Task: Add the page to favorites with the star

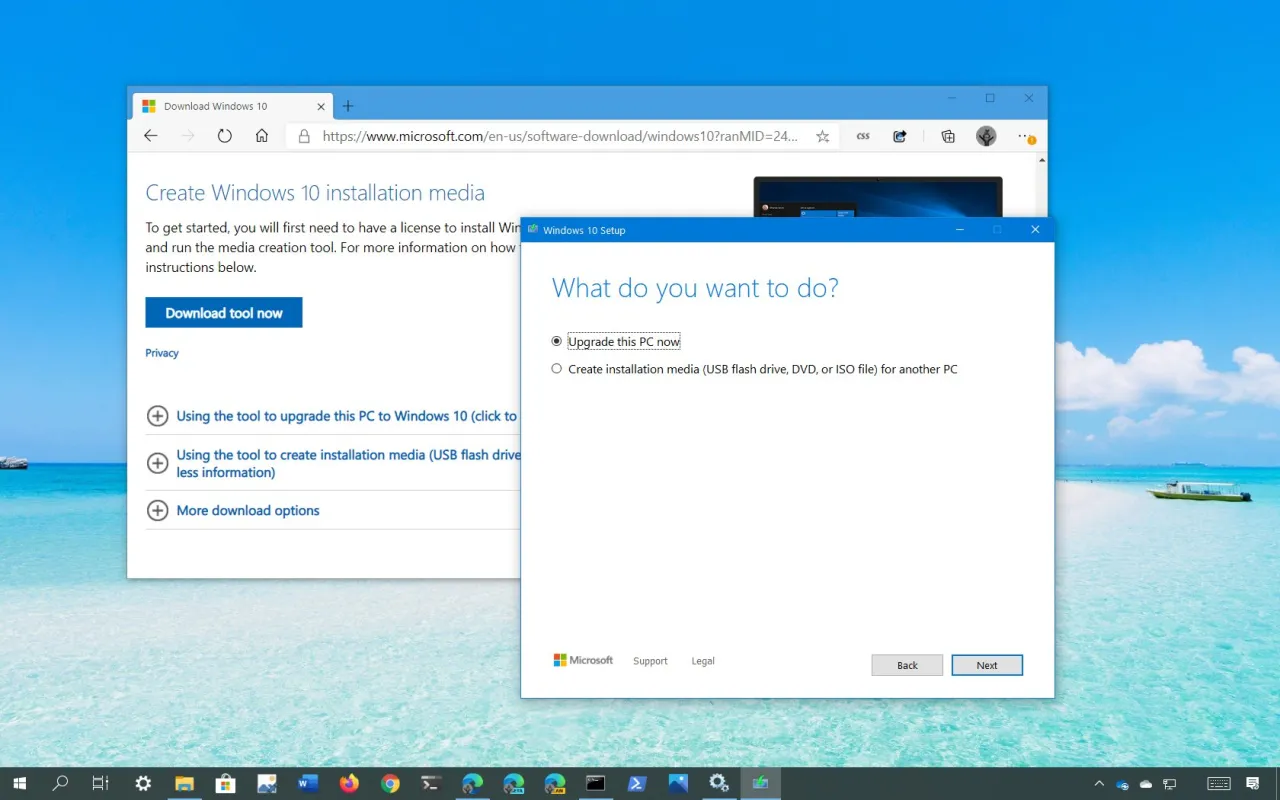Action: click(822, 136)
